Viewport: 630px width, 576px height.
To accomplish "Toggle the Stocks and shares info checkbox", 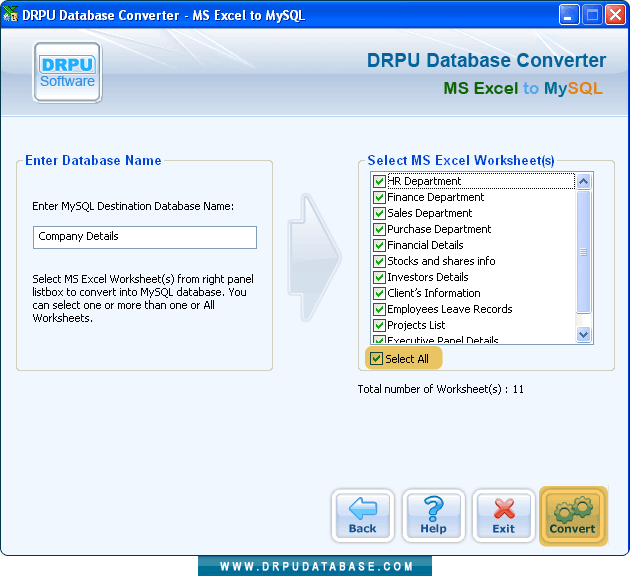I will [379, 261].
